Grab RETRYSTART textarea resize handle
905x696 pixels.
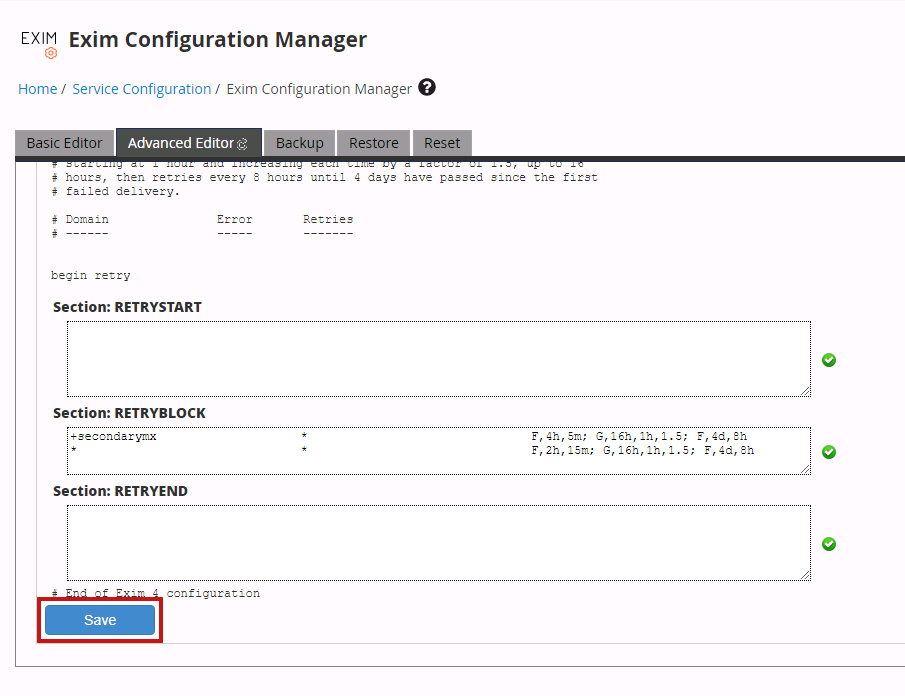pyautogui.click(x=805, y=391)
